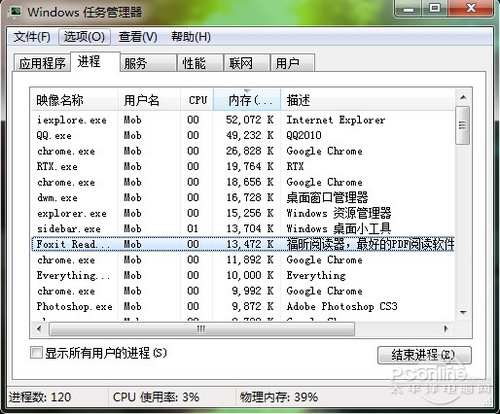This screenshot has width=500, height=414.
Task: Click the horizontal scrollbar right arrow
Action: (446, 329)
